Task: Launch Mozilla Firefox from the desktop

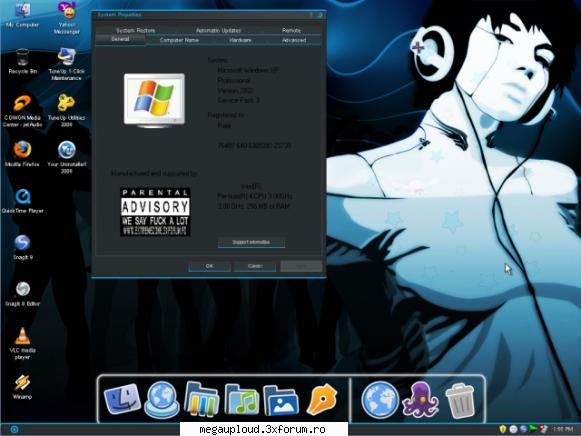Action: 22,154
